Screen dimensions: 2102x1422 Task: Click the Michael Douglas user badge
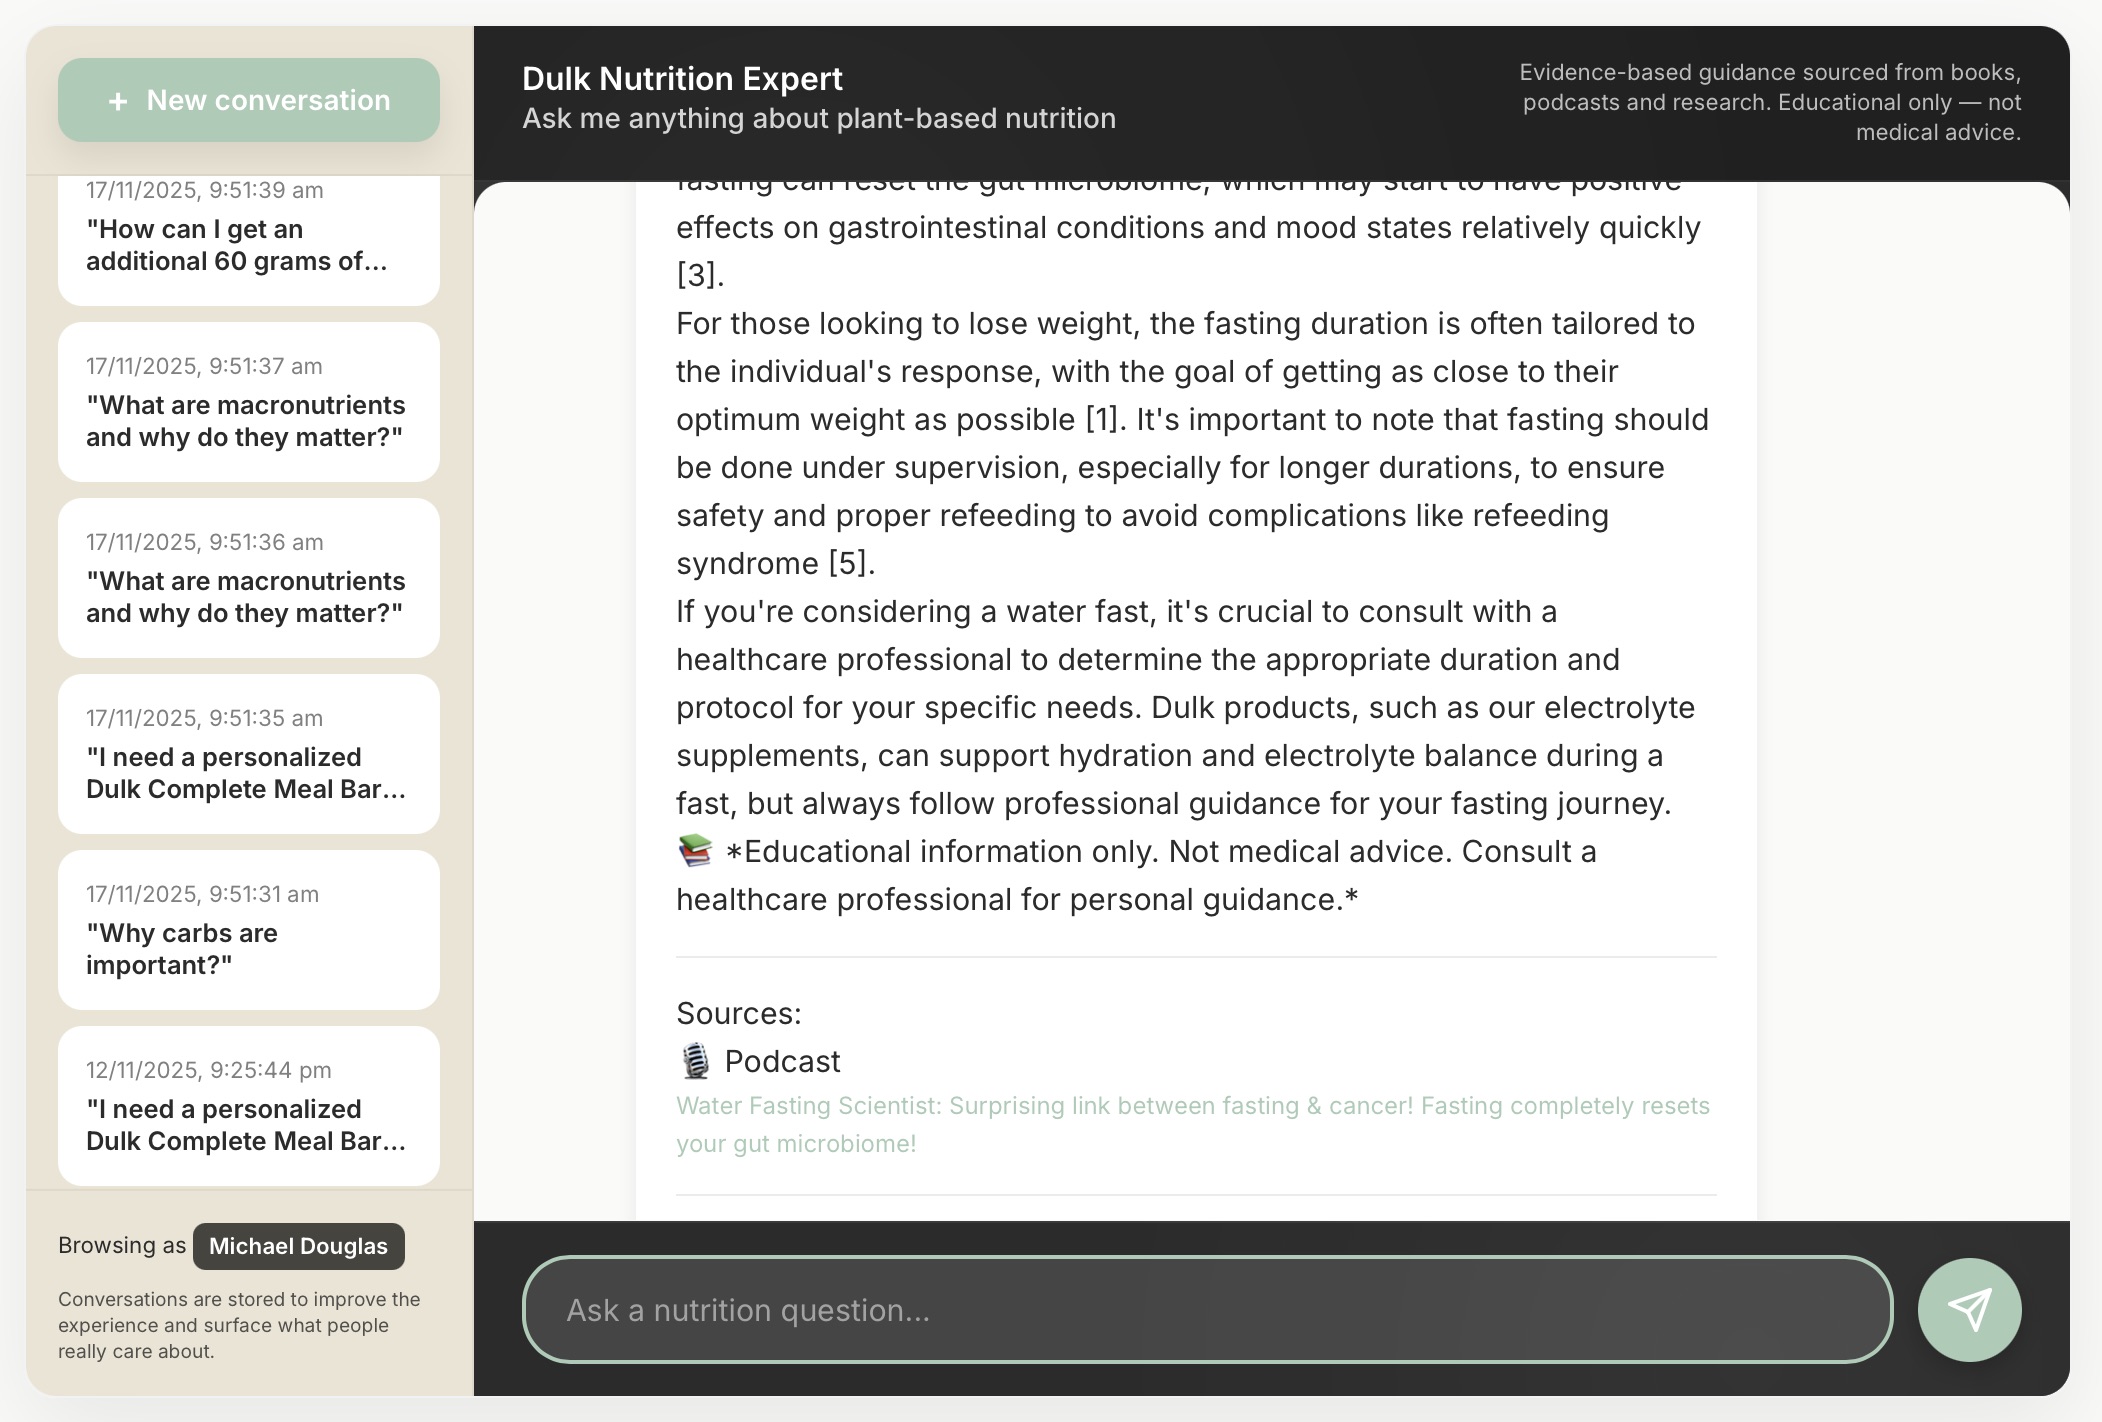pyautogui.click(x=298, y=1246)
